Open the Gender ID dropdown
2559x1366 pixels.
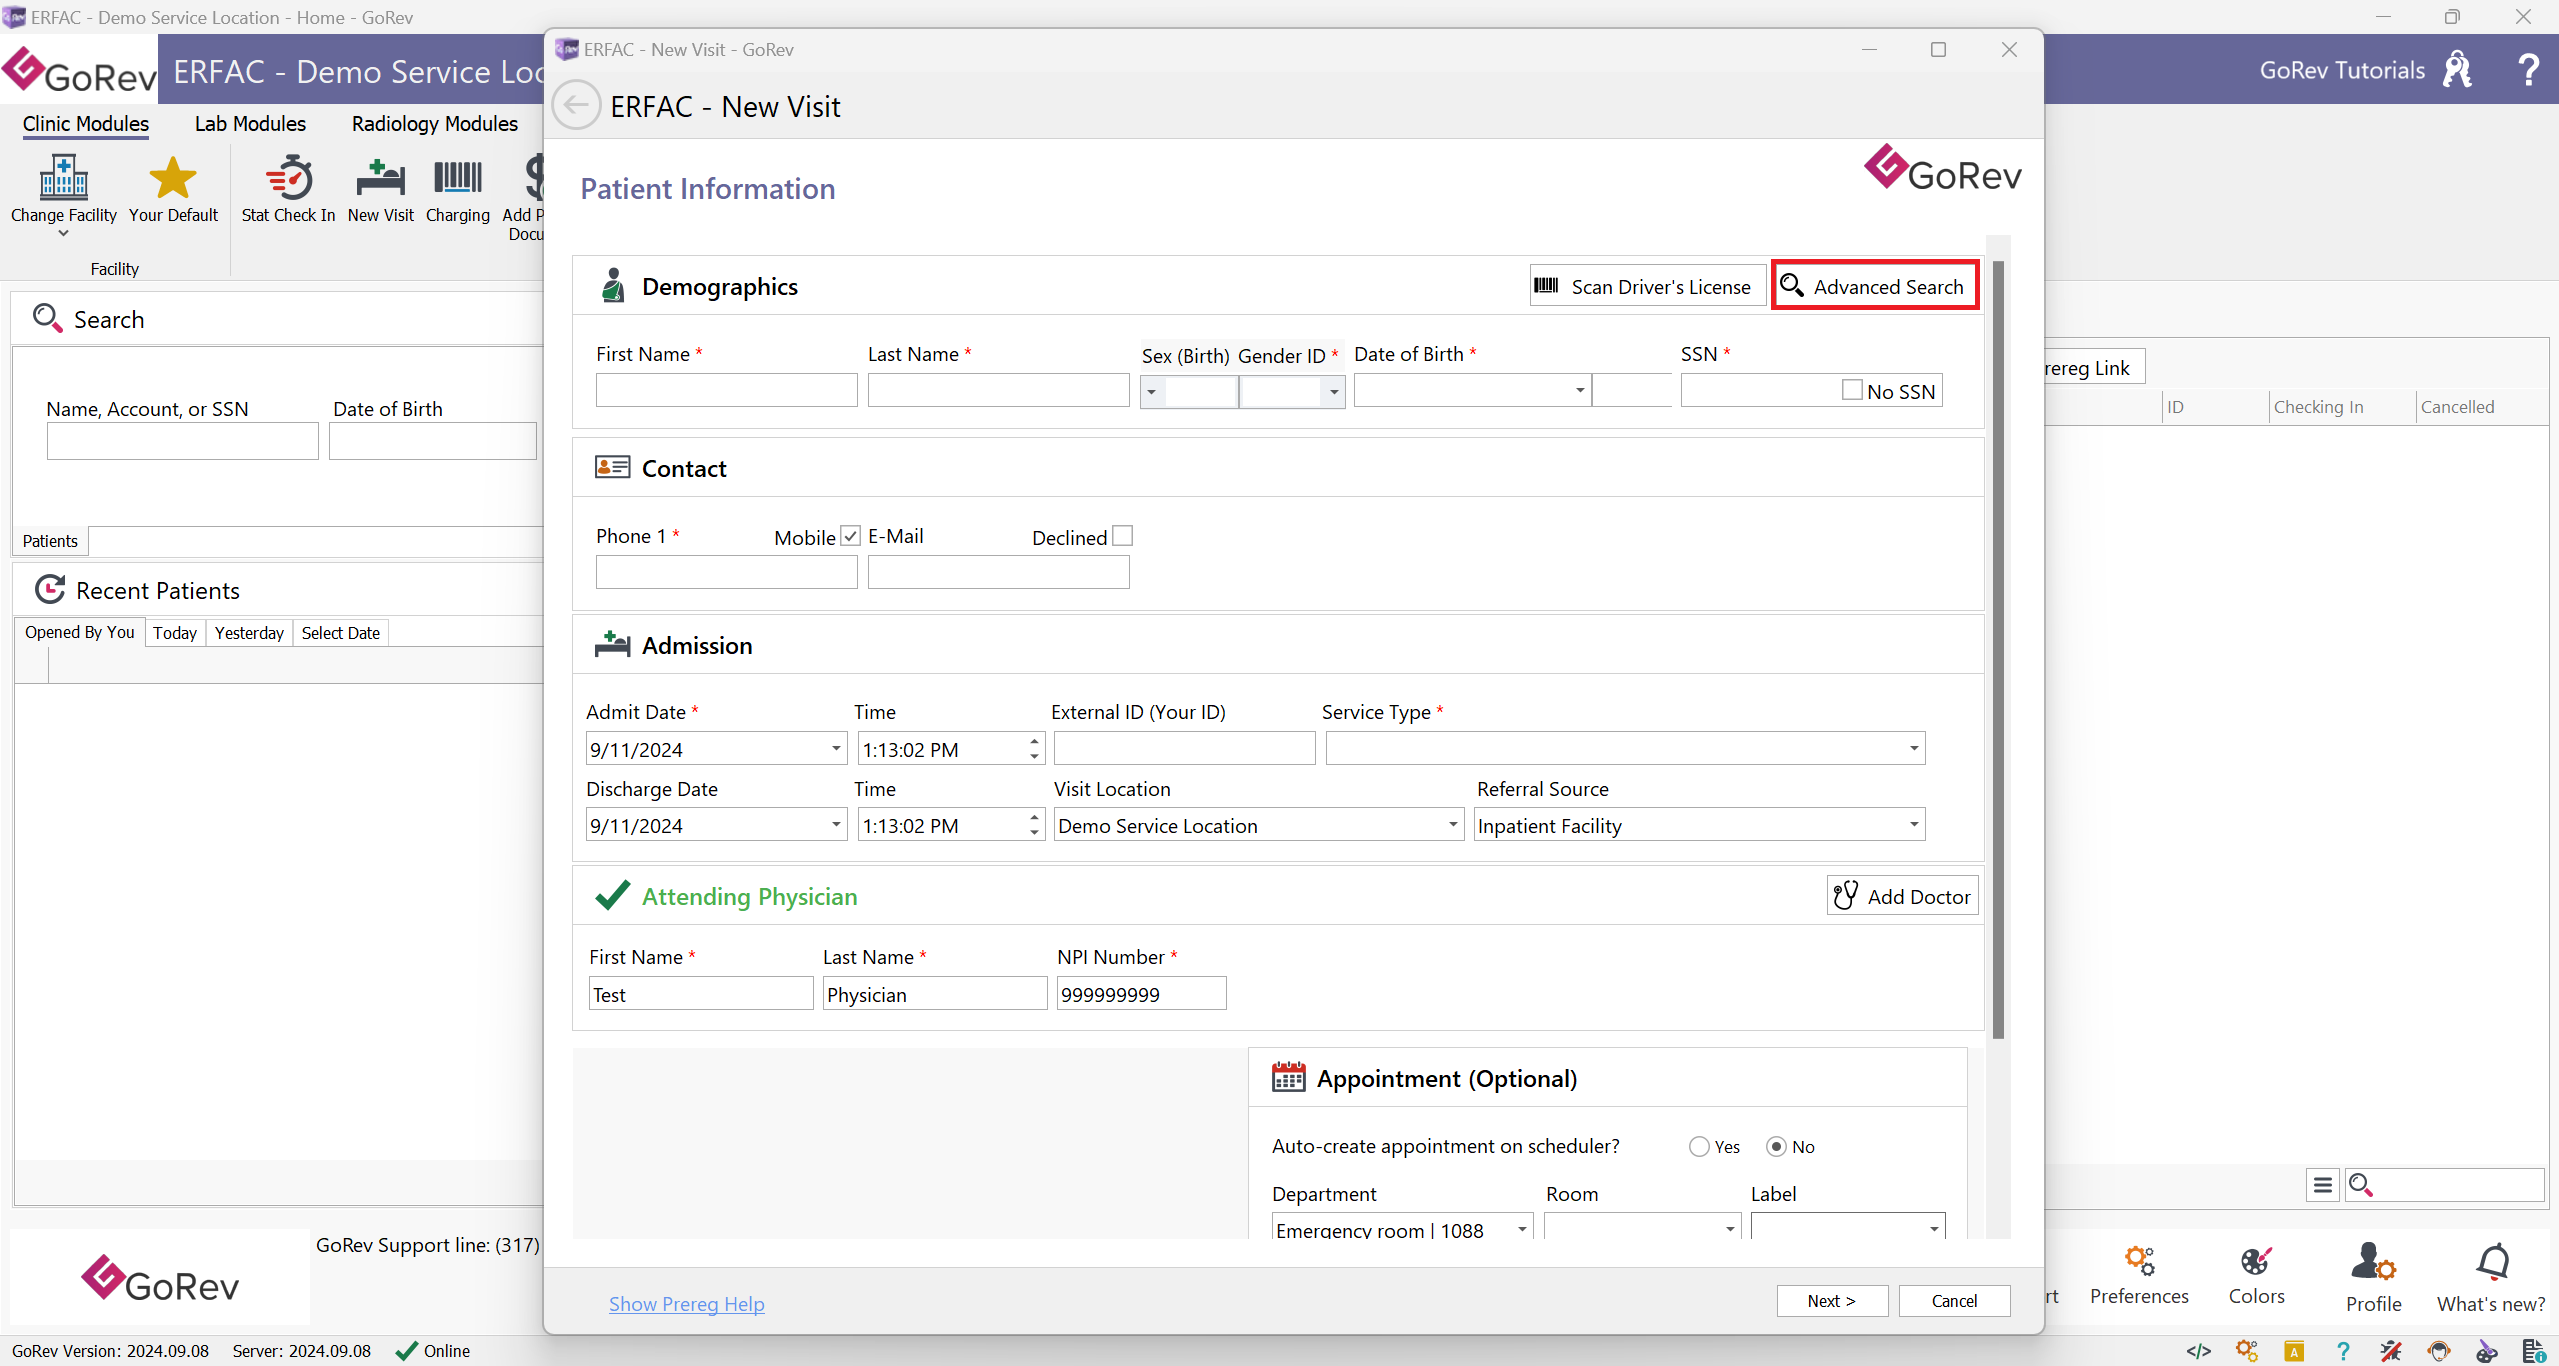1333,391
